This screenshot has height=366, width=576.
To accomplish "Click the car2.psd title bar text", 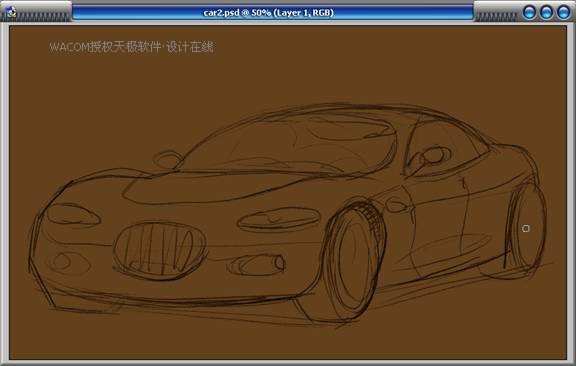I will tap(269, 13).
